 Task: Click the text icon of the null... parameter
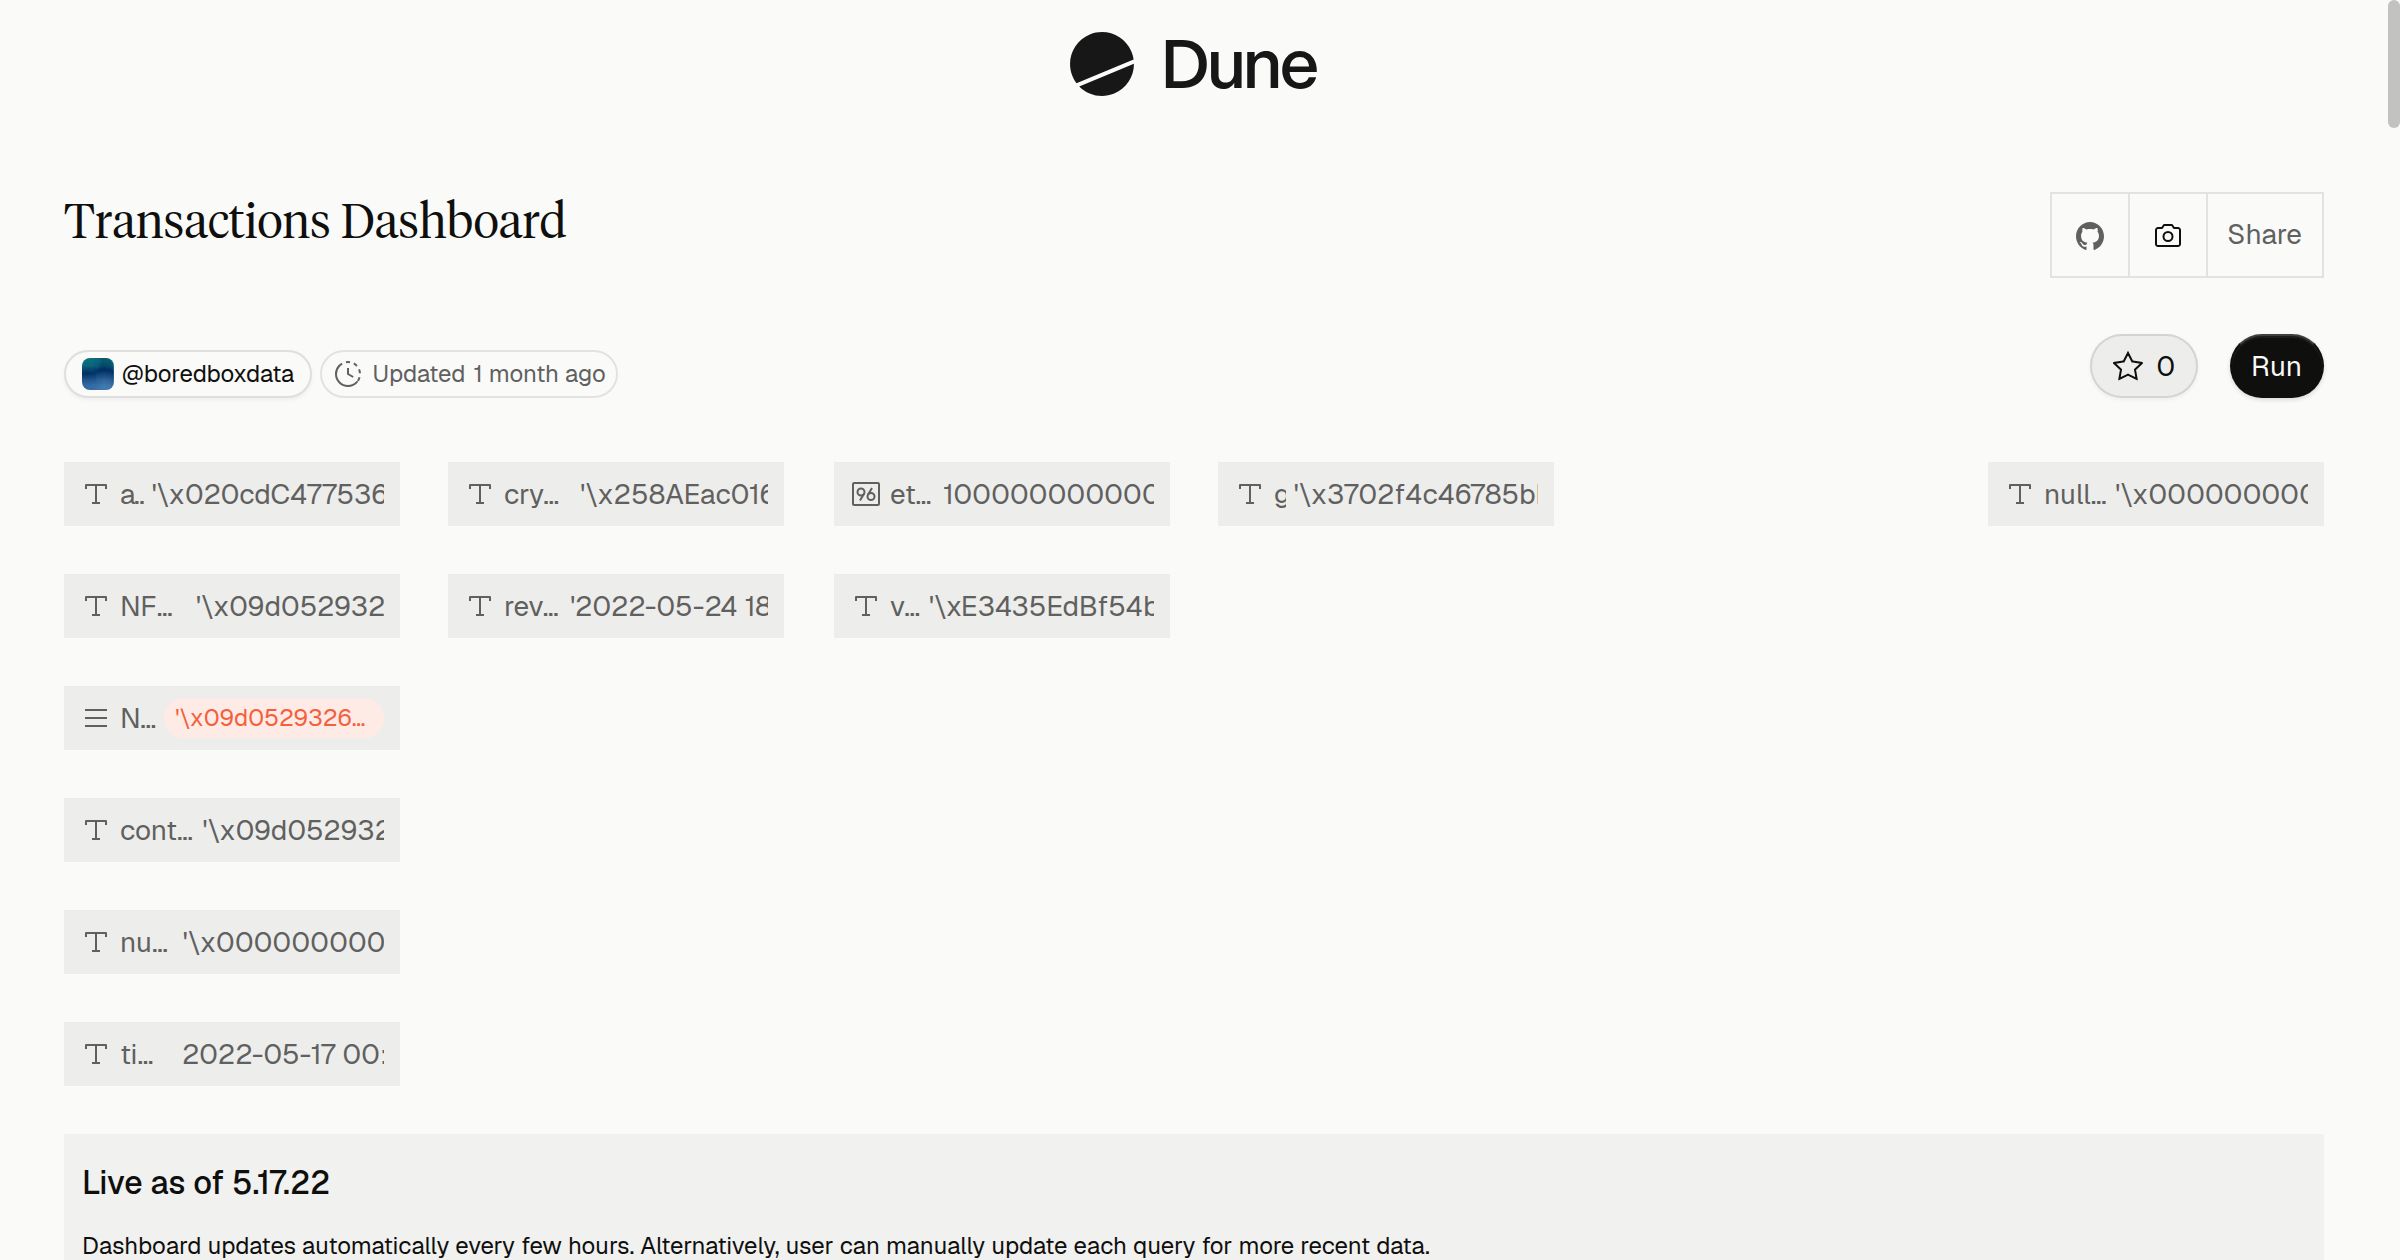coord(2020,494)
